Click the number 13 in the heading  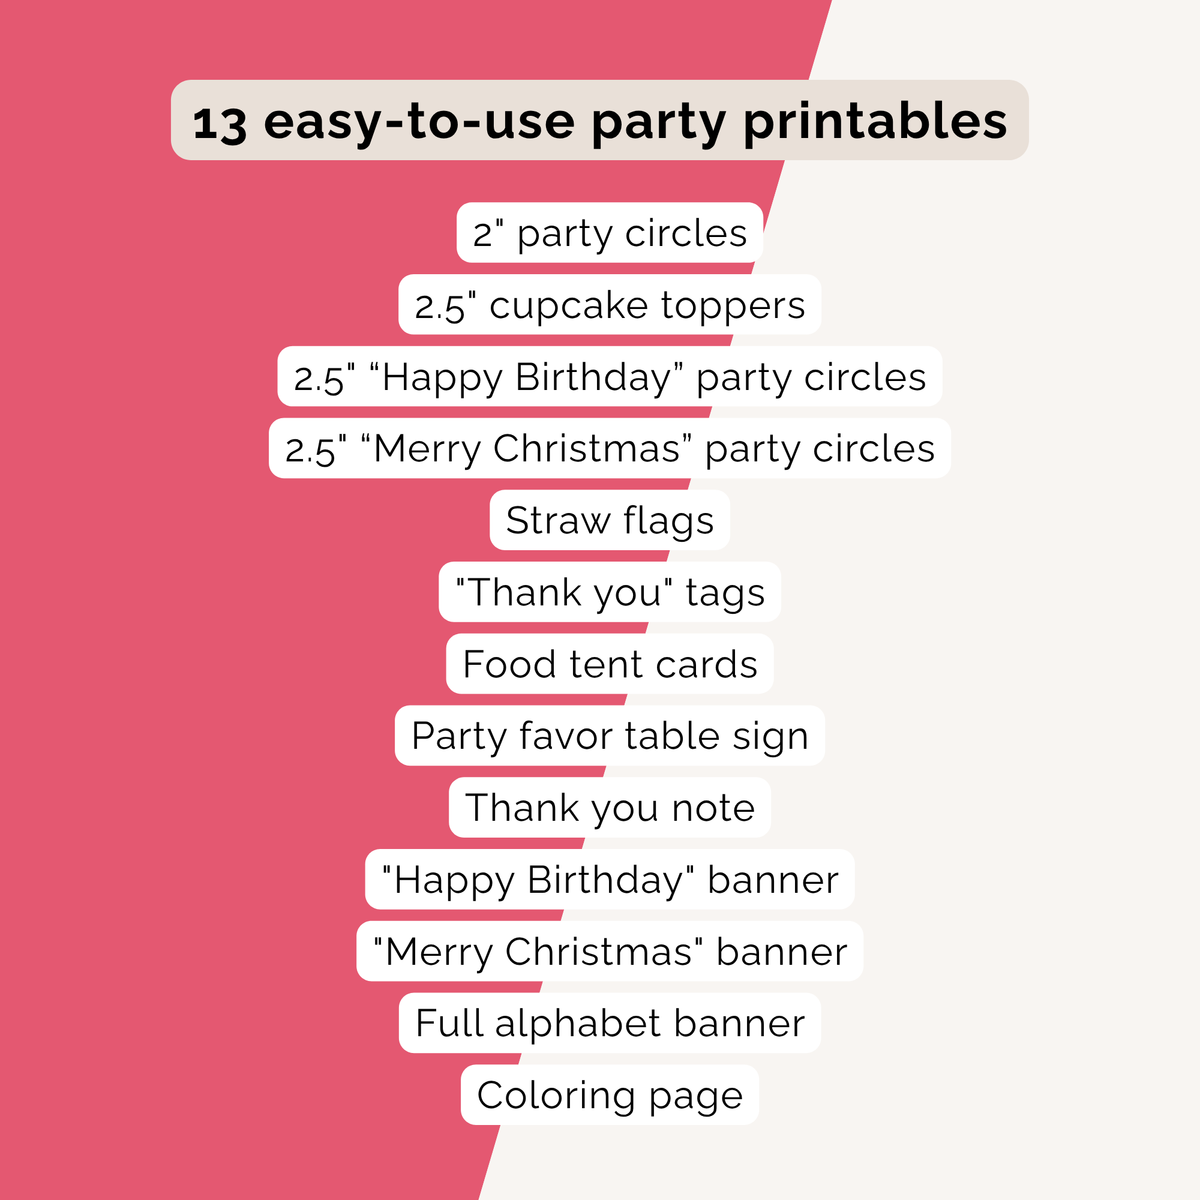tap(219, 123)
